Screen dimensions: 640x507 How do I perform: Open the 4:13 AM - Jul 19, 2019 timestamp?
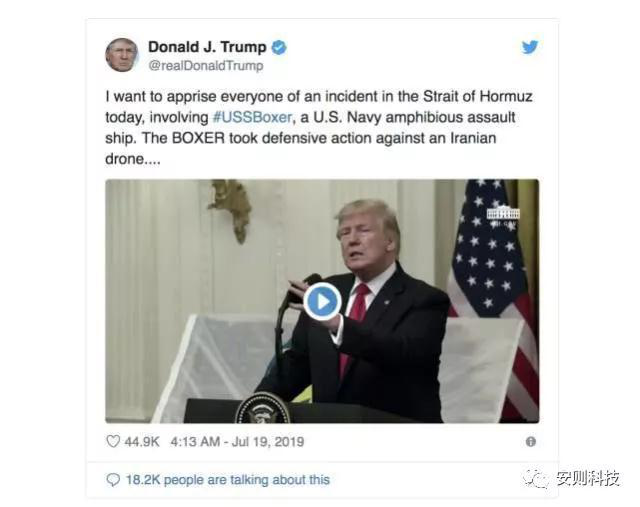click(237, 442)
